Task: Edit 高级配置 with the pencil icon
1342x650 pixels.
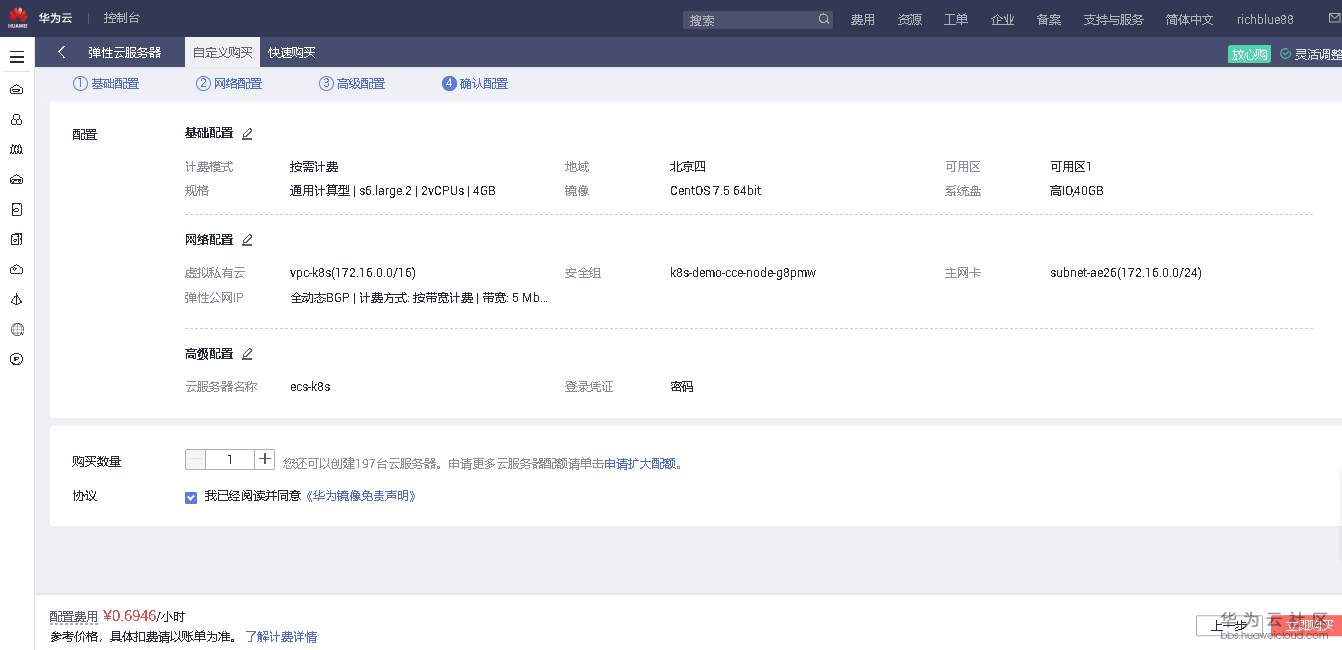Action: [x=247, y=354]
